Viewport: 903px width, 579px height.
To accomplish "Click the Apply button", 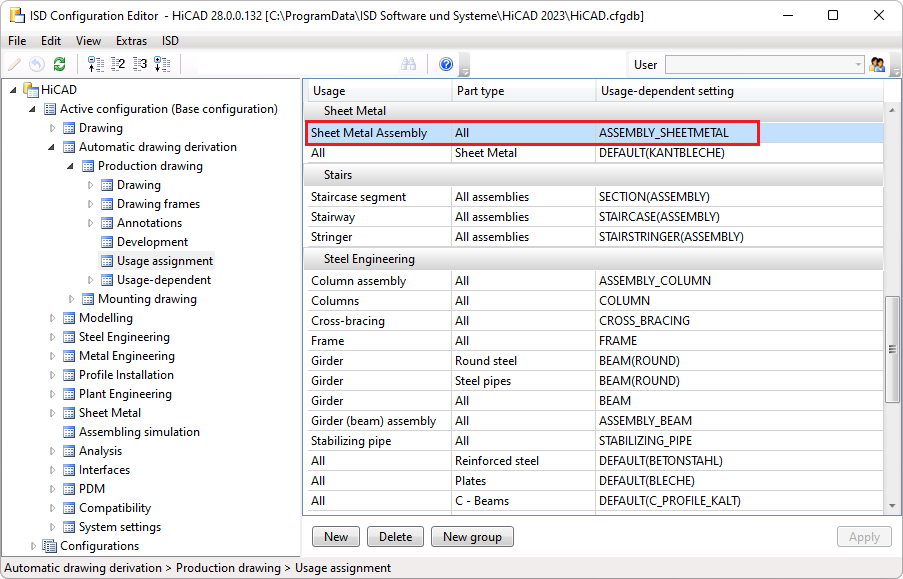I will 864,536.
